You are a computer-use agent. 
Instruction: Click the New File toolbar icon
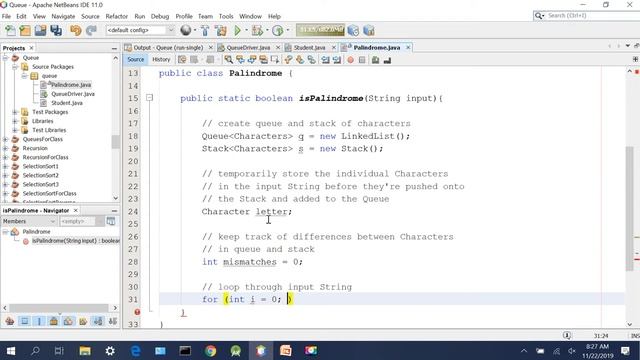(x=10, y=31)
